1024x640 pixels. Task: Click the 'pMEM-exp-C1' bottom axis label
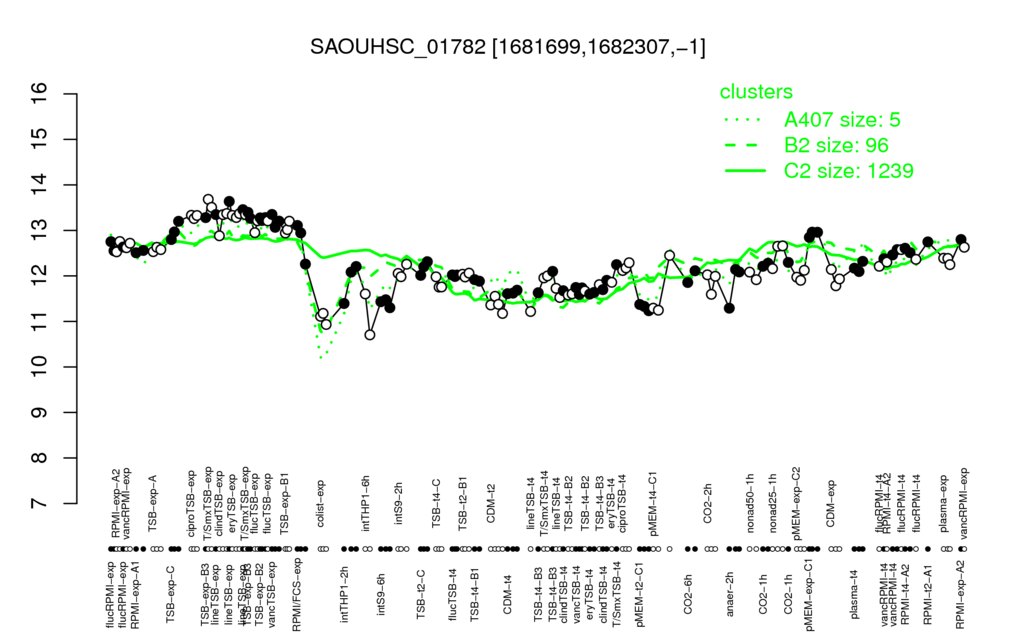(x=810, y=594)
